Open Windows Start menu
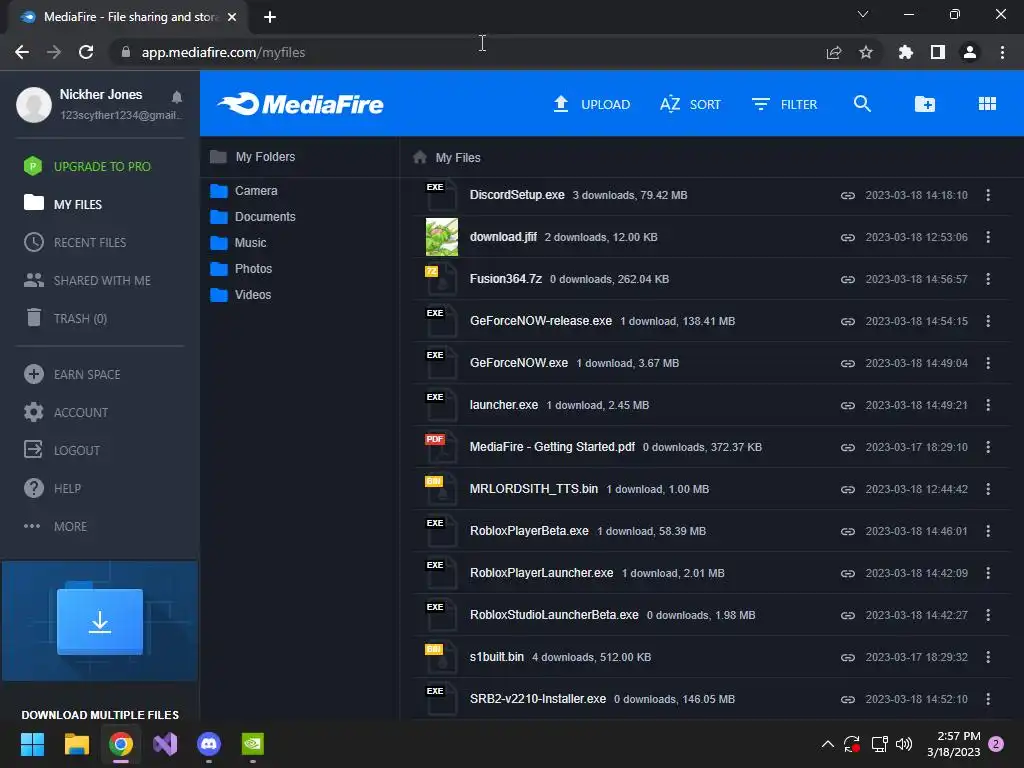 [32, 744]
